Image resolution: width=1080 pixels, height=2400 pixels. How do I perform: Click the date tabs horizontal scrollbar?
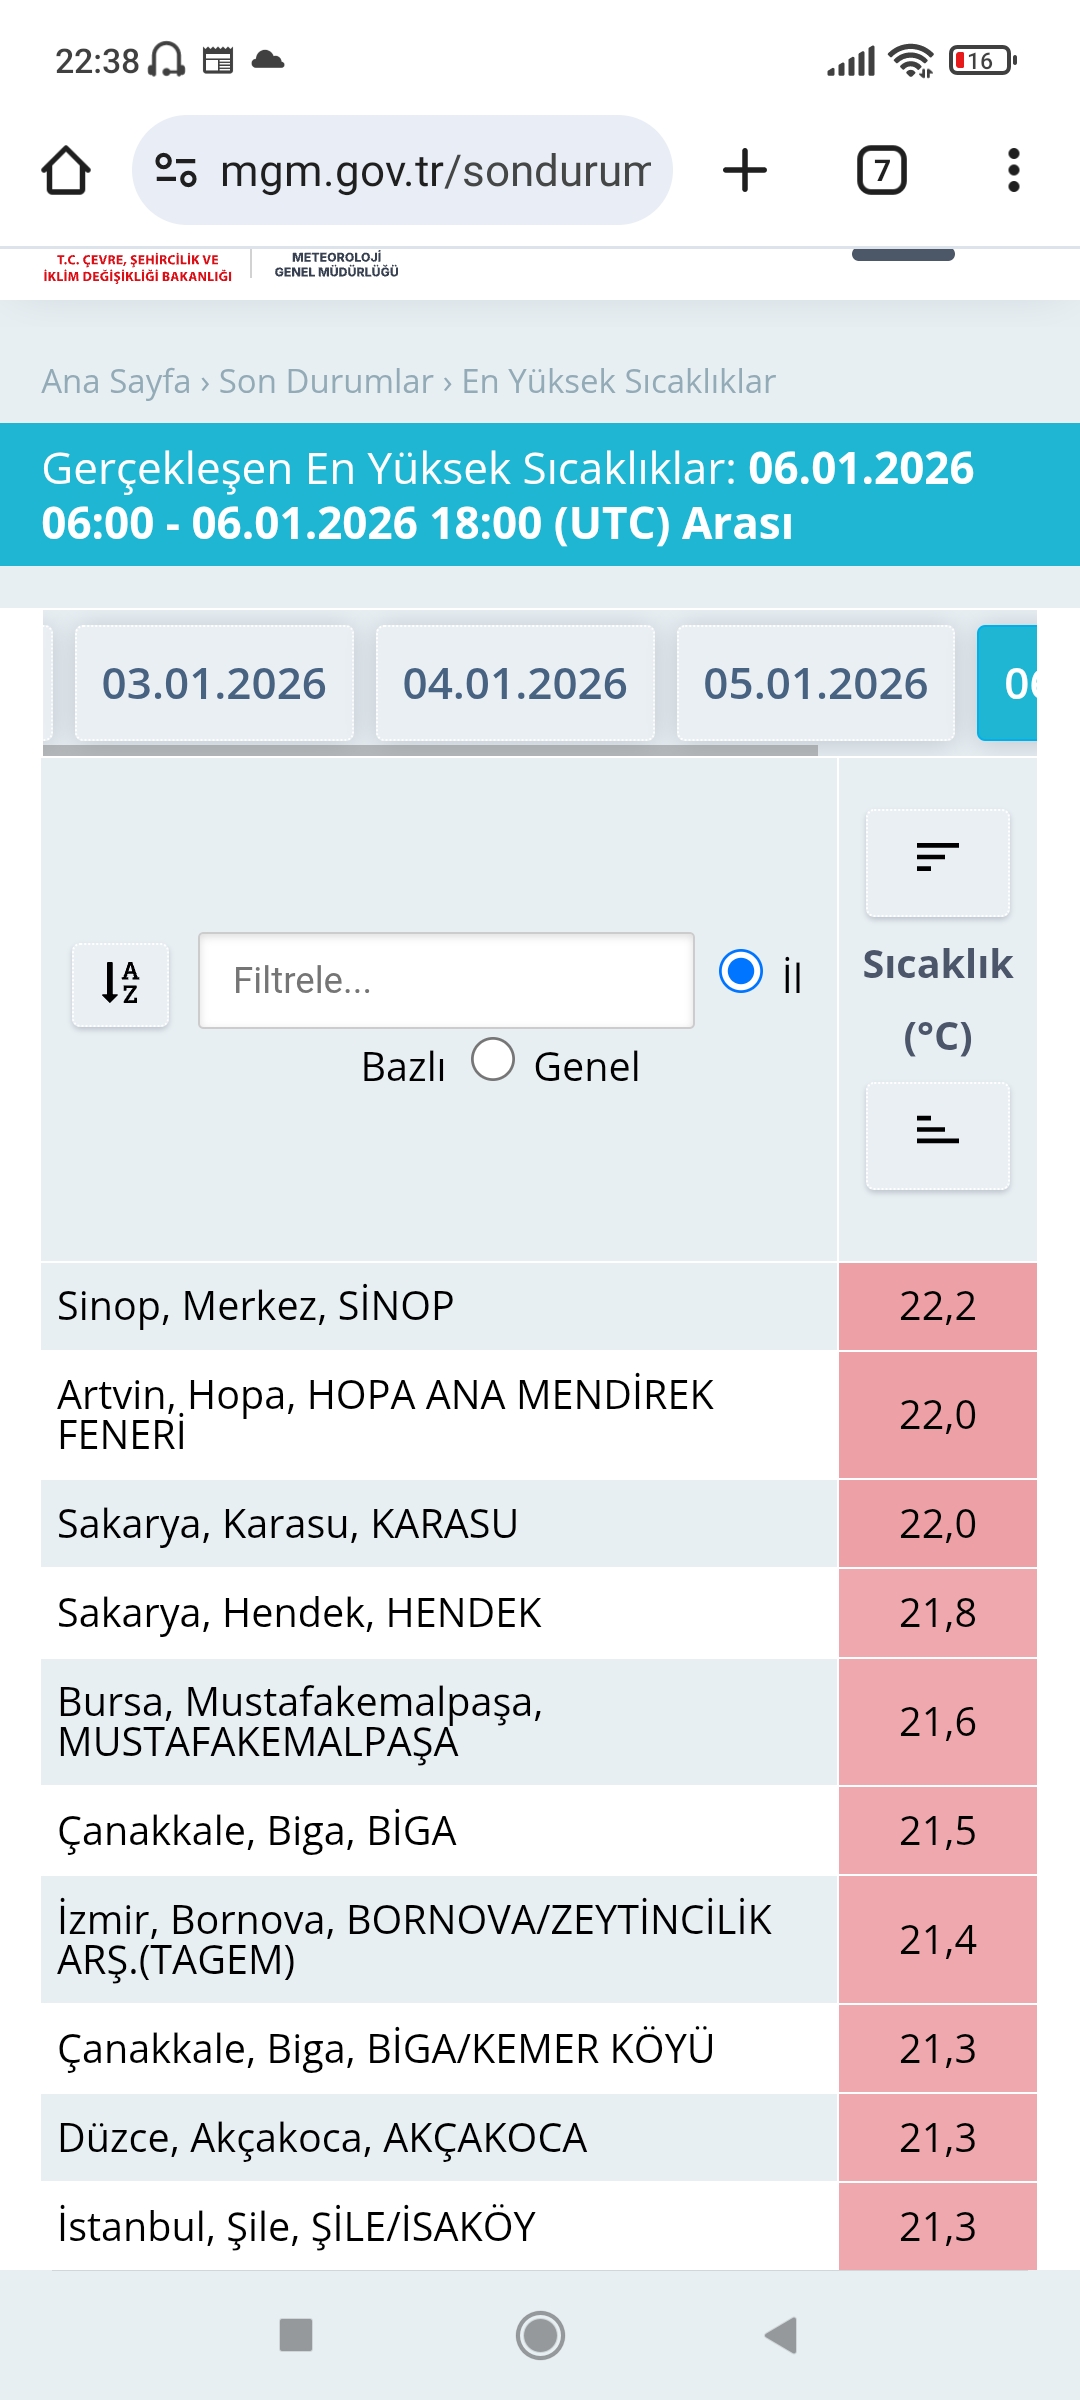coord(430,749)
